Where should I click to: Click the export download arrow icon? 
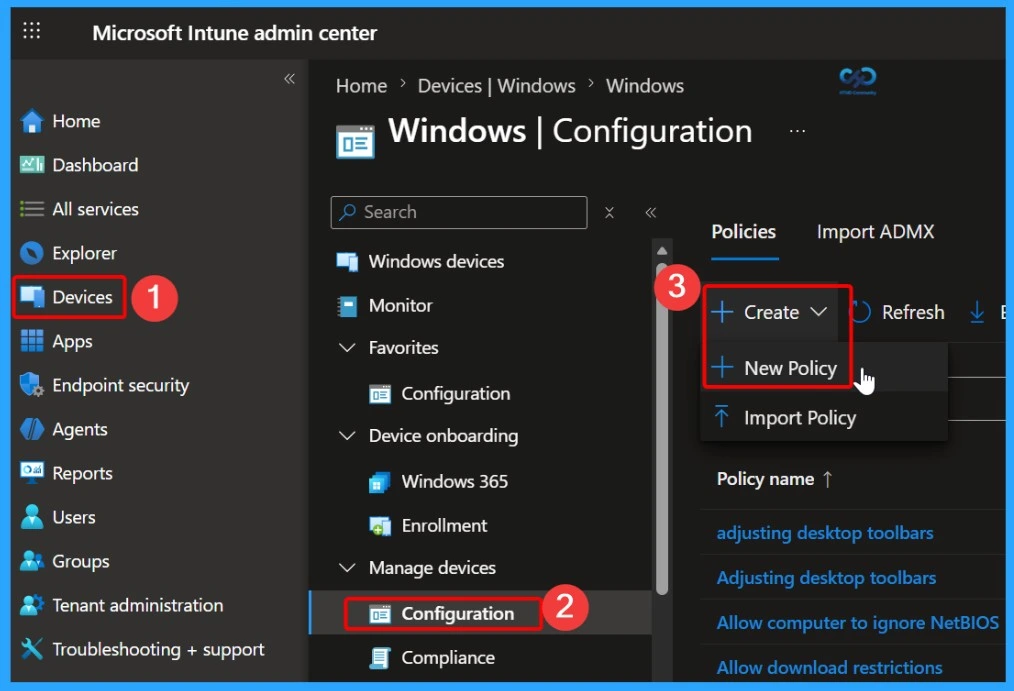pyautogui.click(x=976, y=312)
